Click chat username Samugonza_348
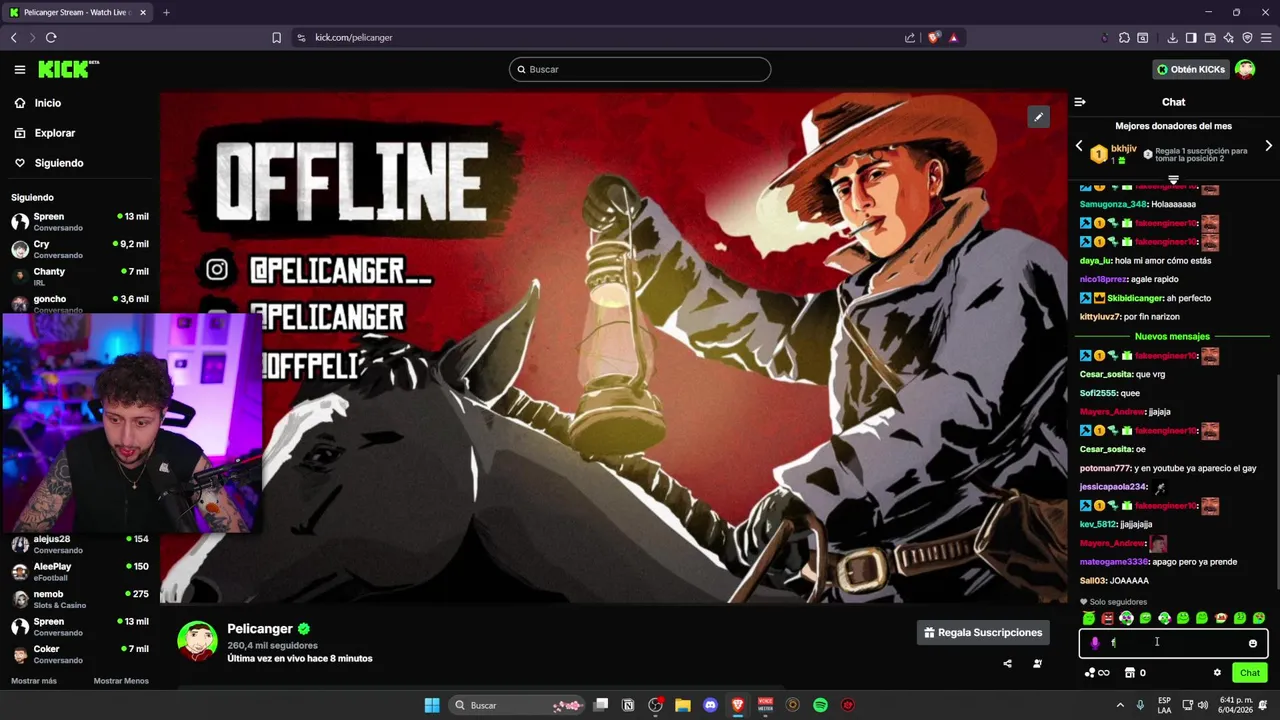This screenshot has height=720, width=1280. [x=1113, y=204]
